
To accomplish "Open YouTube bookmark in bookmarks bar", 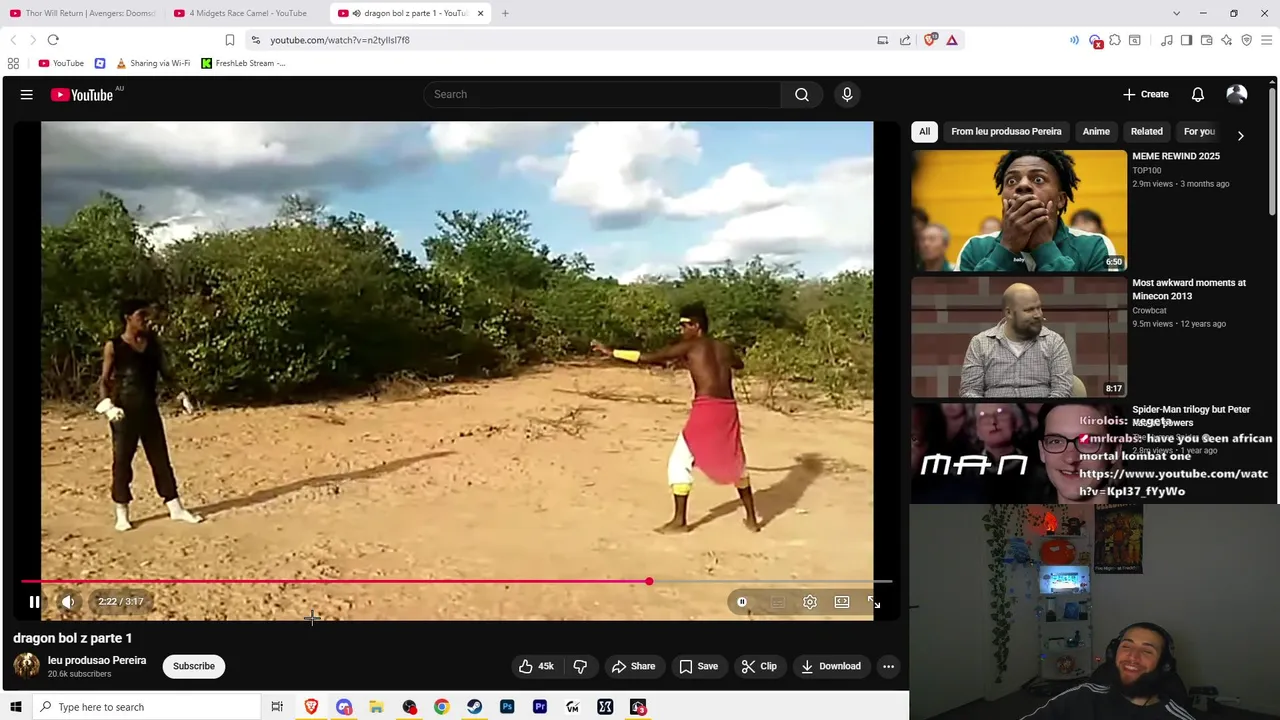I will coord(61,63).
